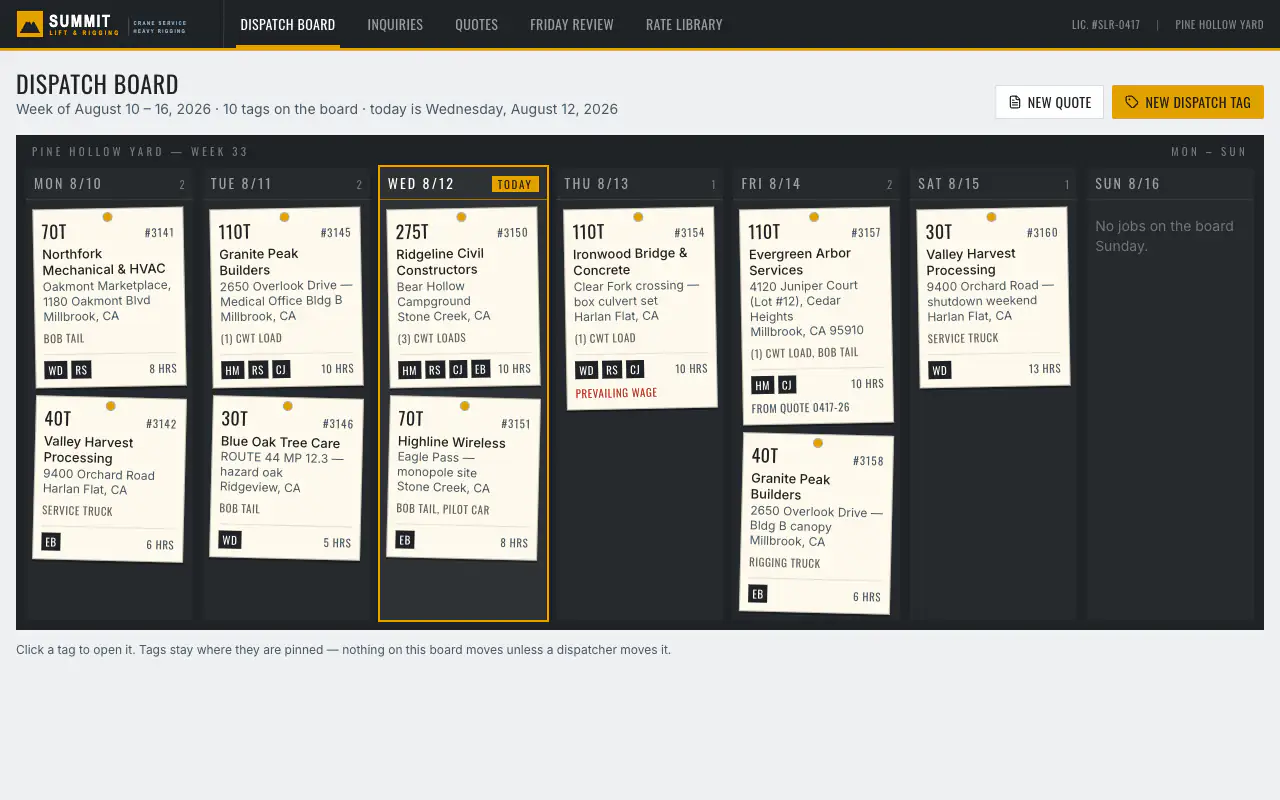
Task: Click the SUN 8/16 column header
Action: pos(1170,184)
